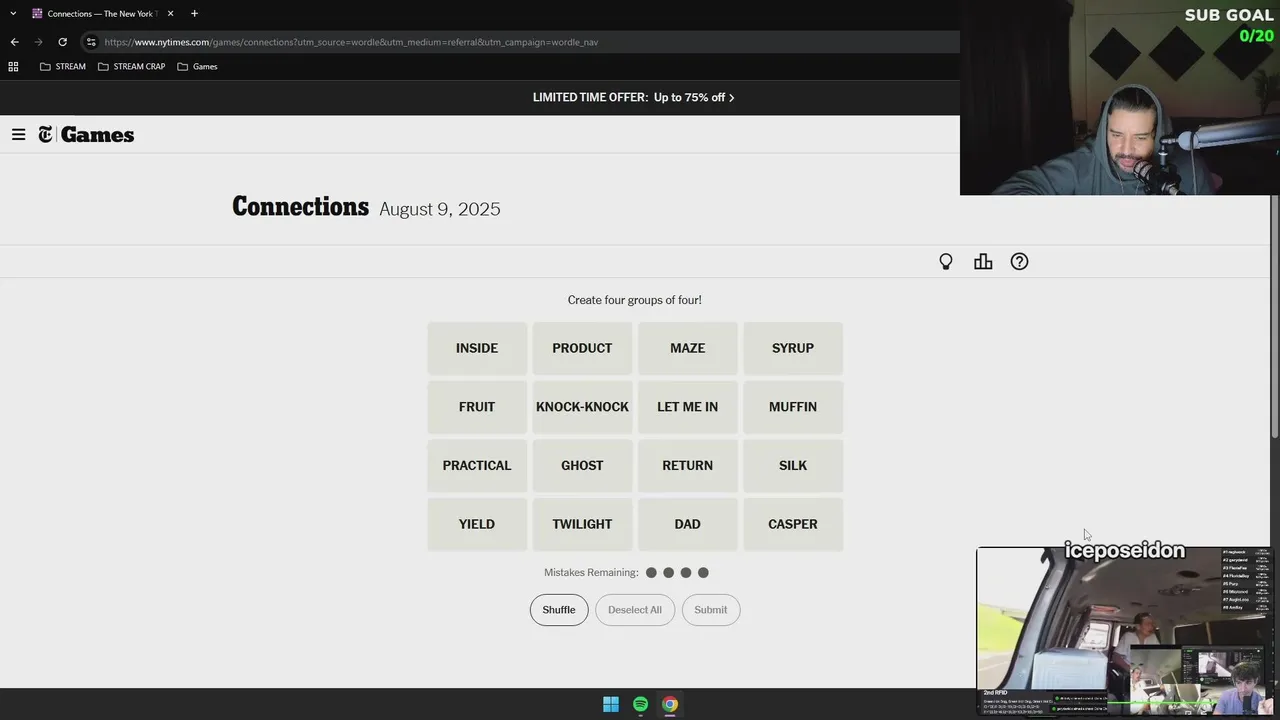Open the browser apps grid icon
This screenshot has height=720, width=1280.
point(13,66)
